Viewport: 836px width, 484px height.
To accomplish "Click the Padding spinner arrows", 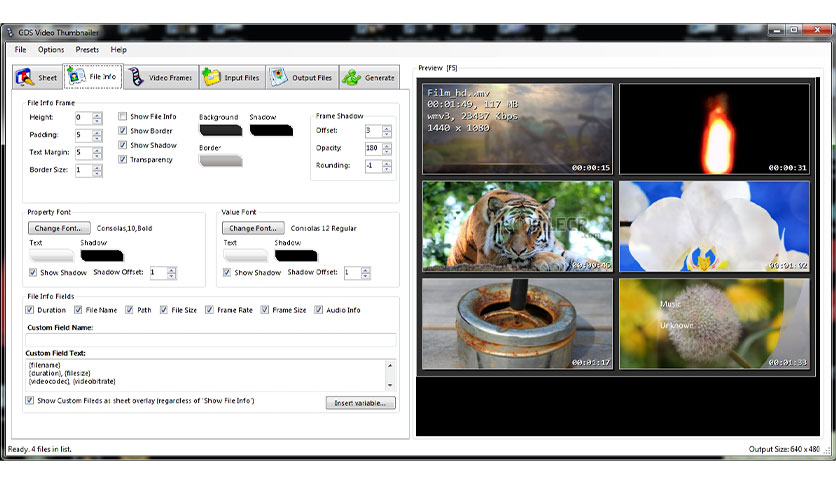I will [x=97, y=135].
